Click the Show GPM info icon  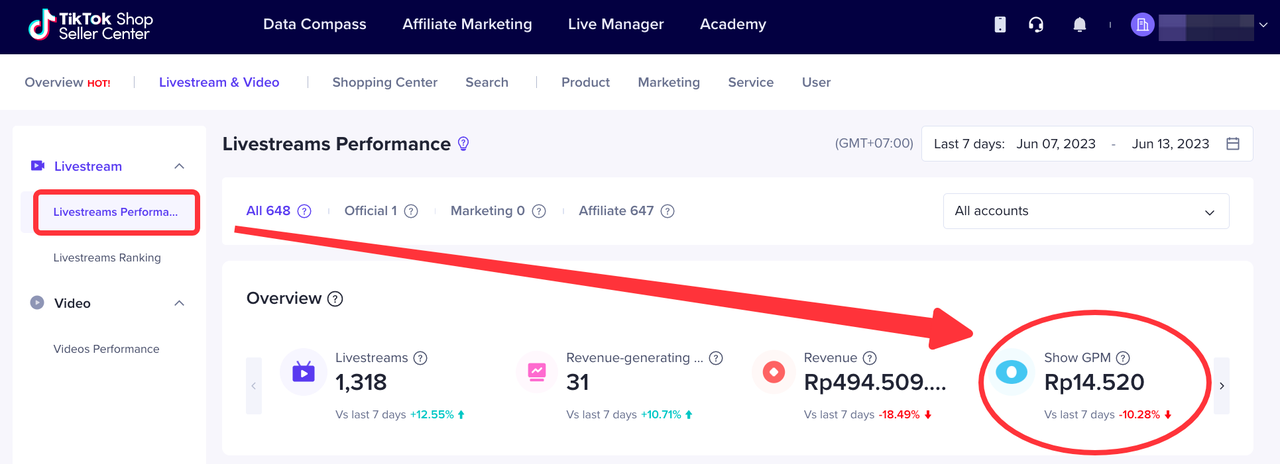[1123, 358]
